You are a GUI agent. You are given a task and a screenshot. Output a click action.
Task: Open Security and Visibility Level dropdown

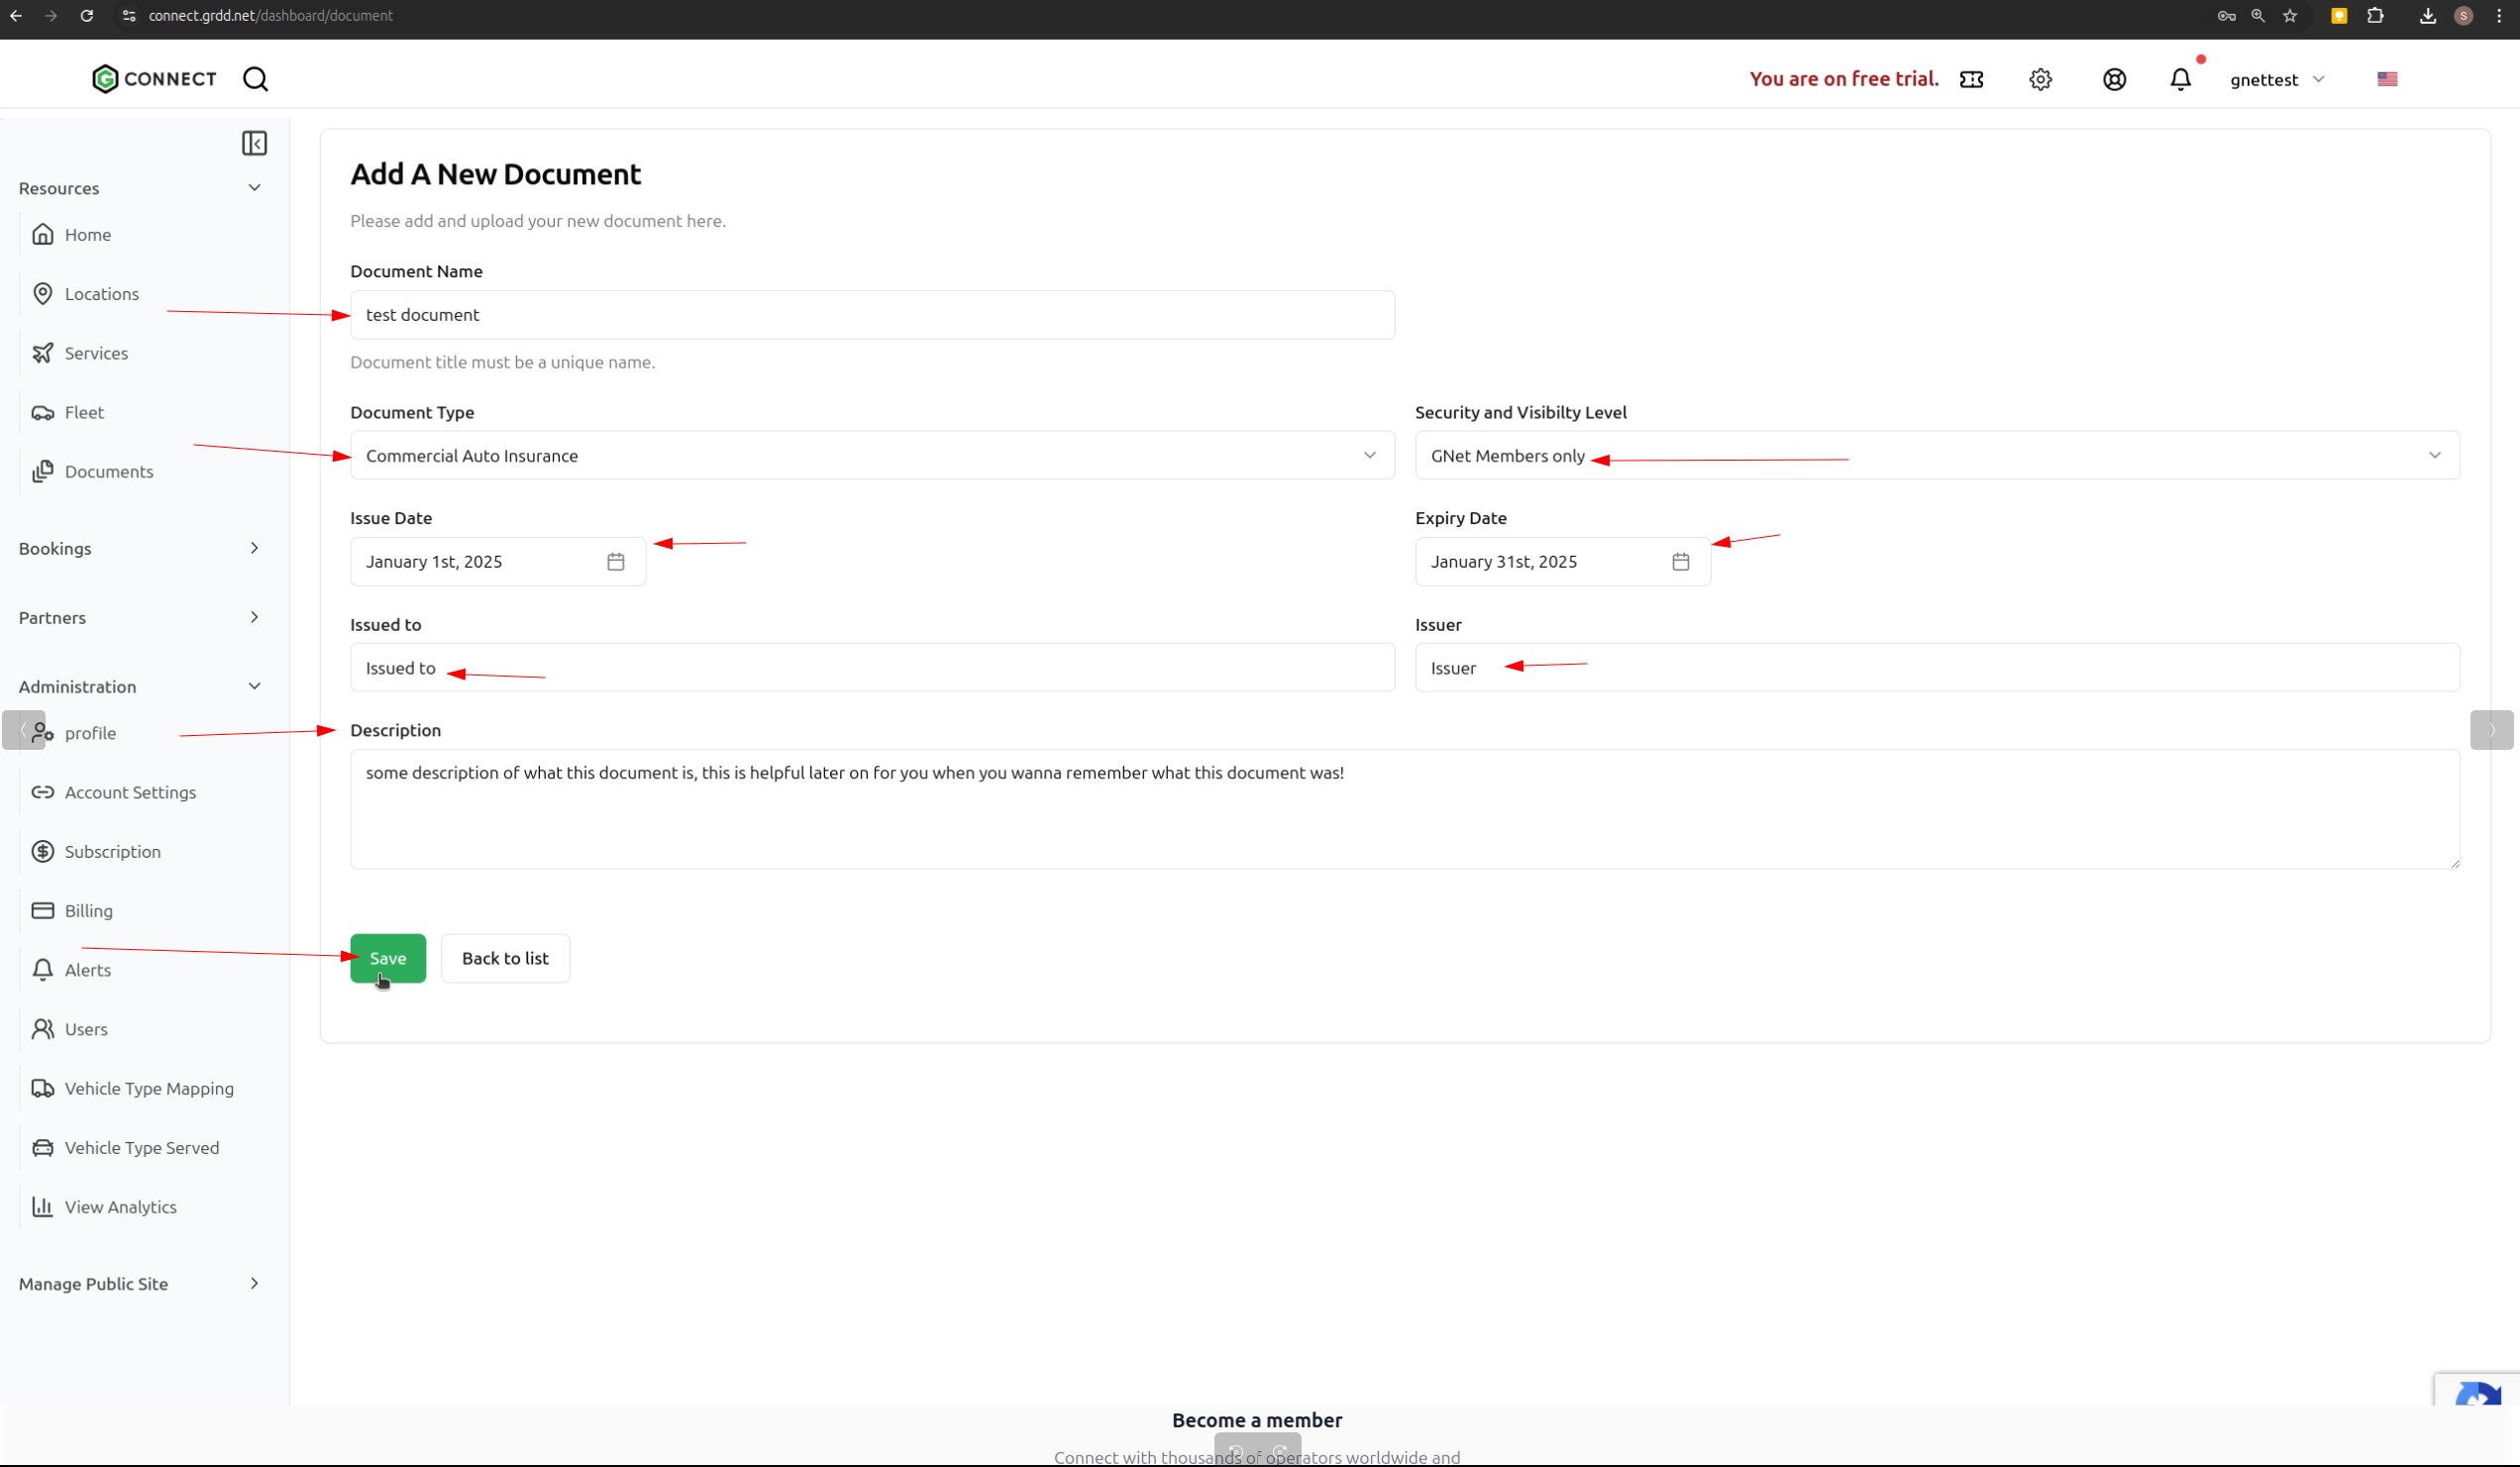tap(1936, 456)
